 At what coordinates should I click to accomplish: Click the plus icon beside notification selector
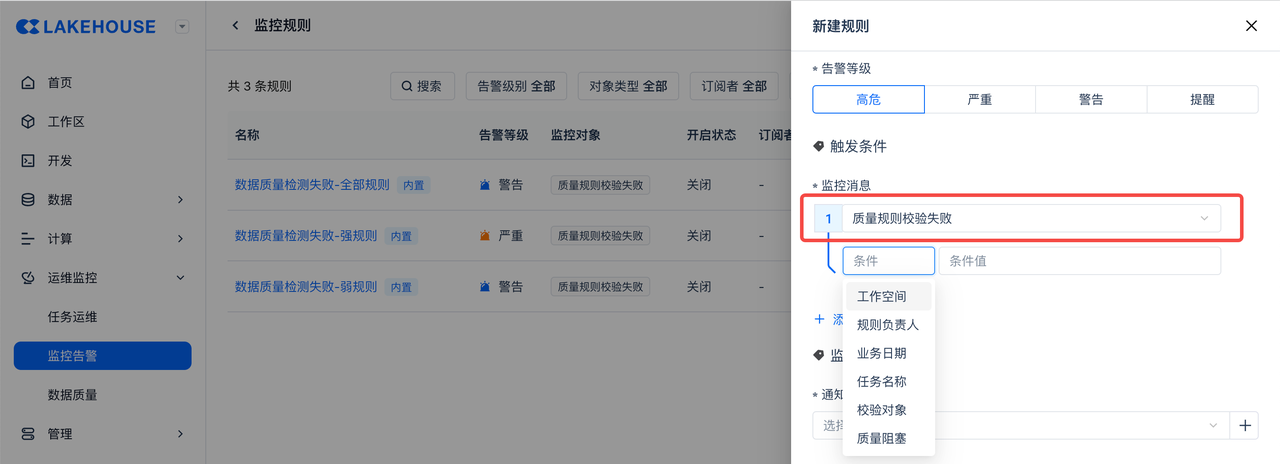tap(1245, 426)
